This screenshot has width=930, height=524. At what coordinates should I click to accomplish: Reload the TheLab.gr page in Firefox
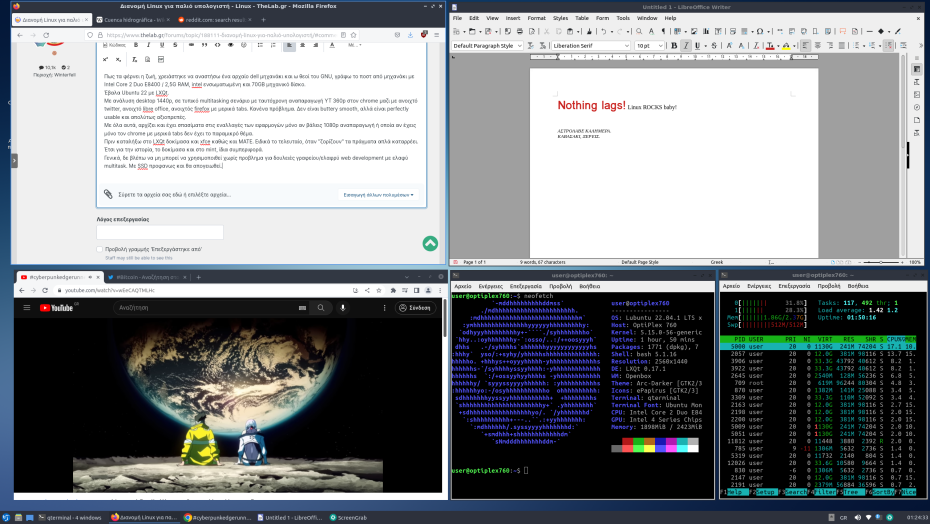click(x=46, y=35)
